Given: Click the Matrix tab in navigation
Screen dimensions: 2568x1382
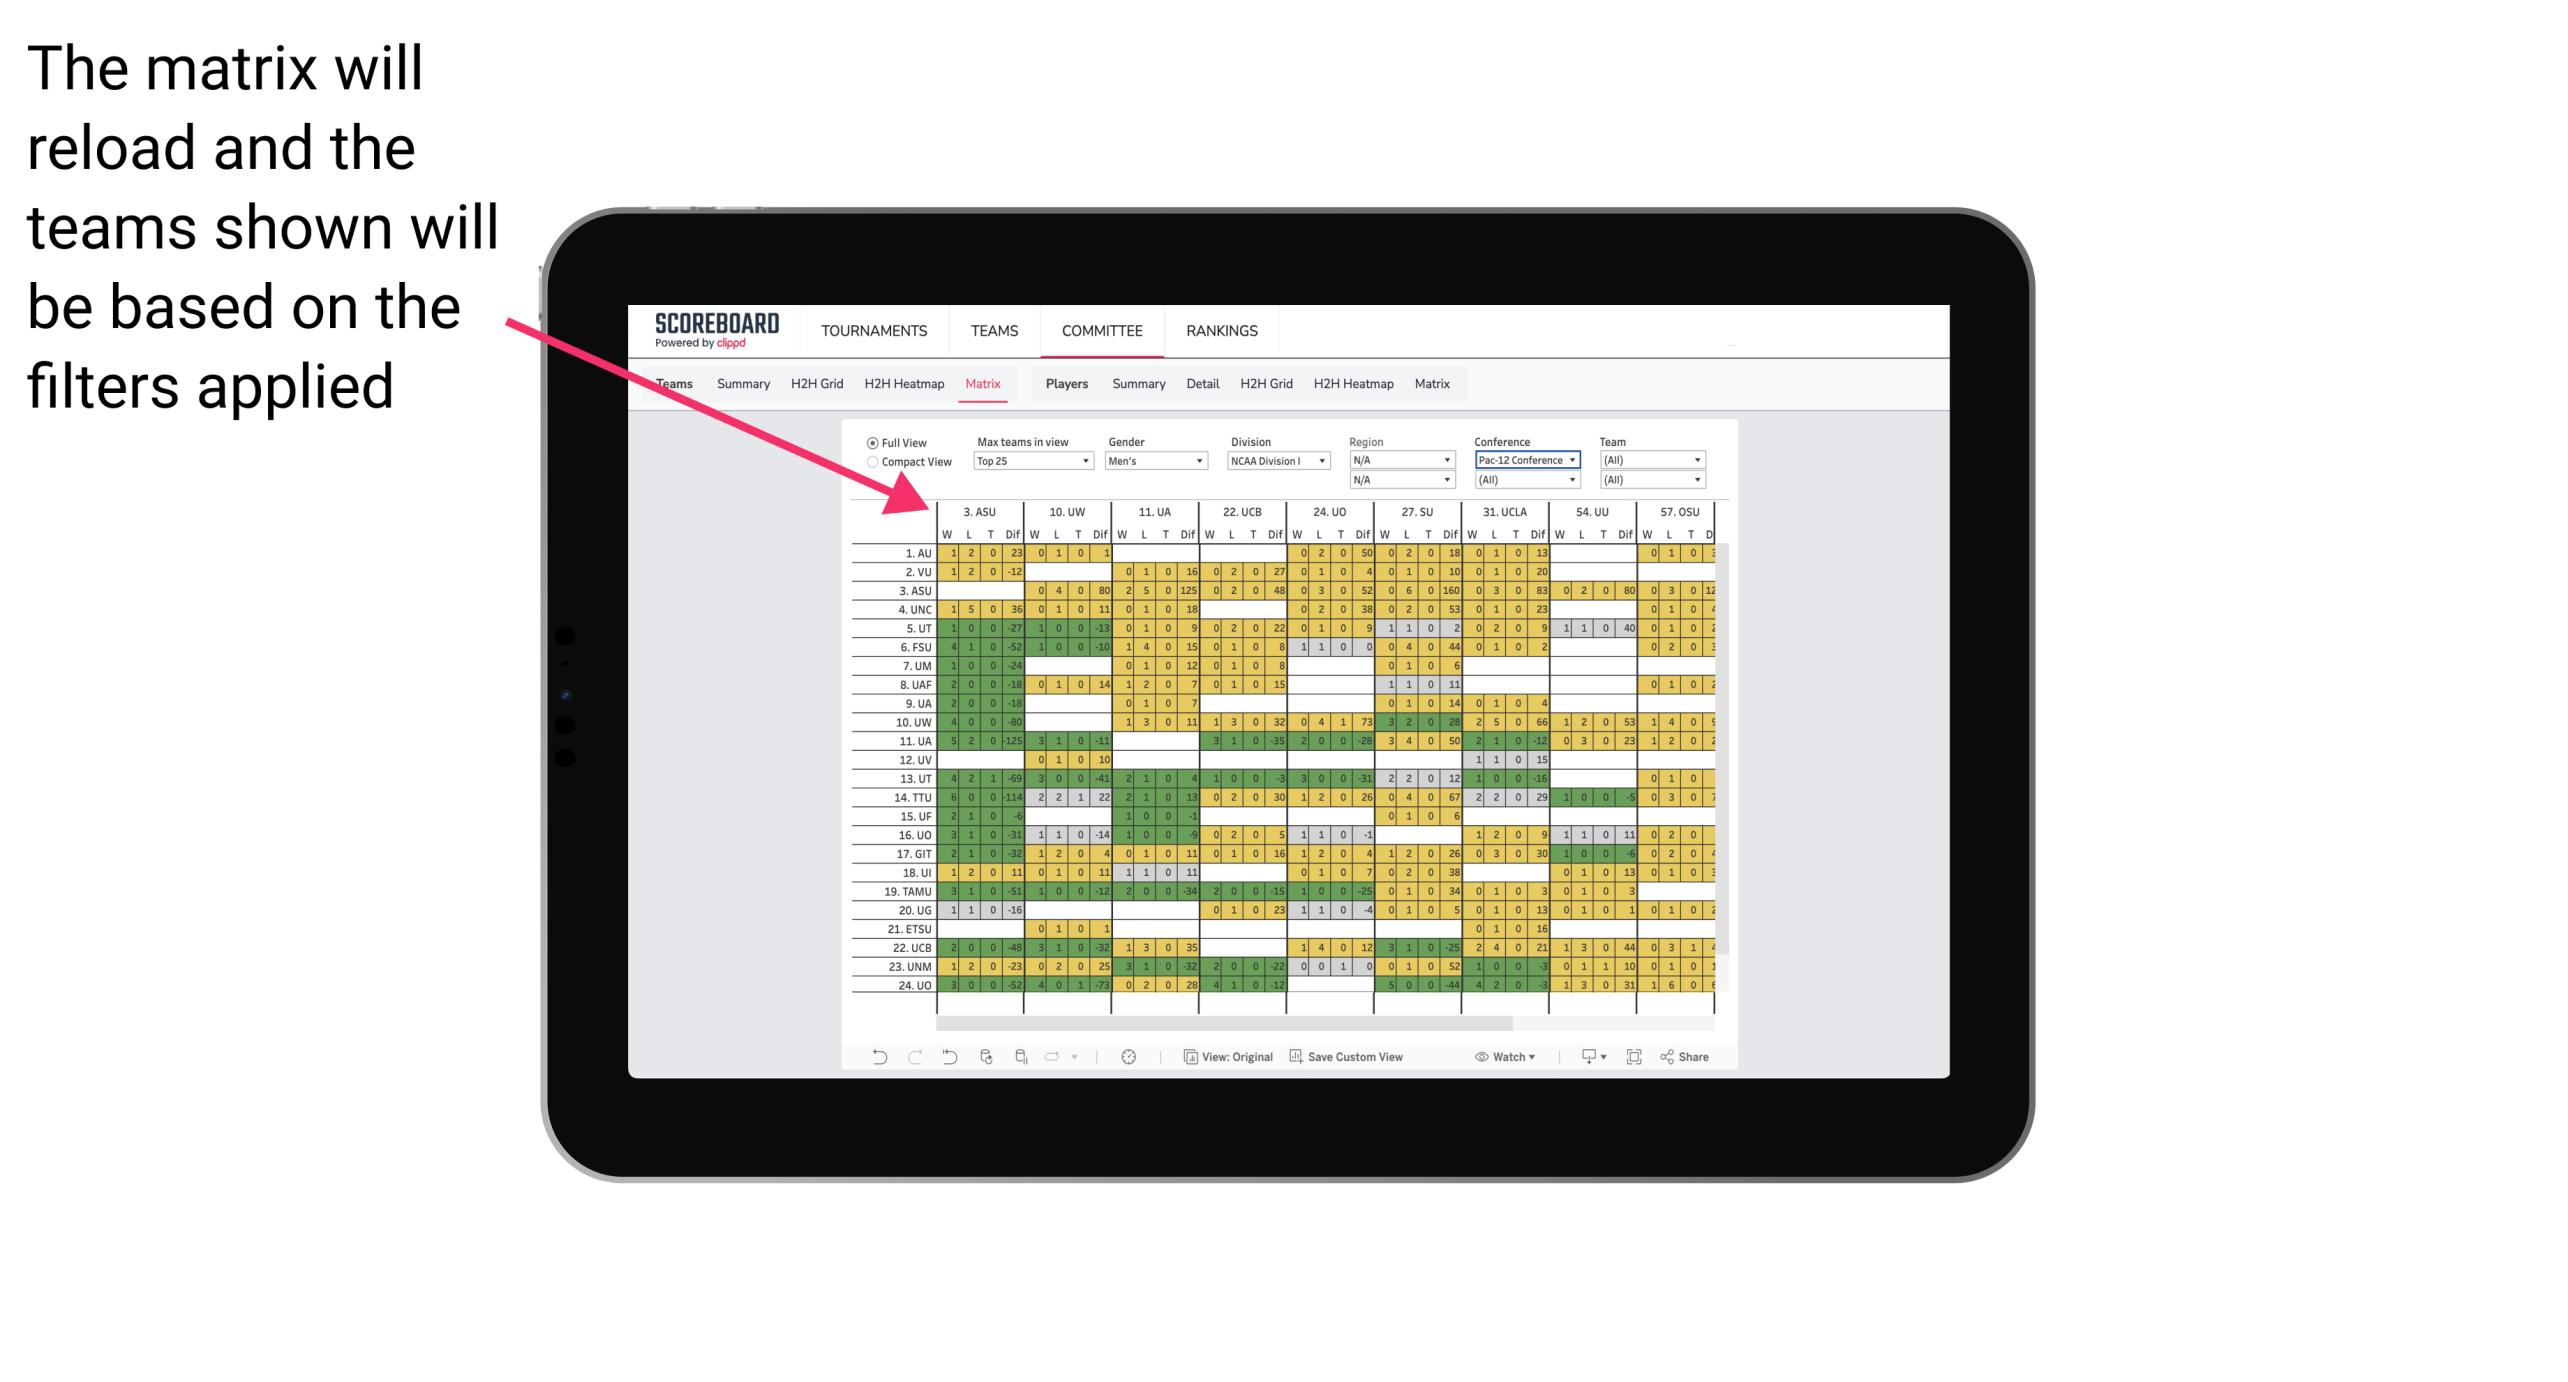Looking at the screenshot, I should tap(982, 383).
